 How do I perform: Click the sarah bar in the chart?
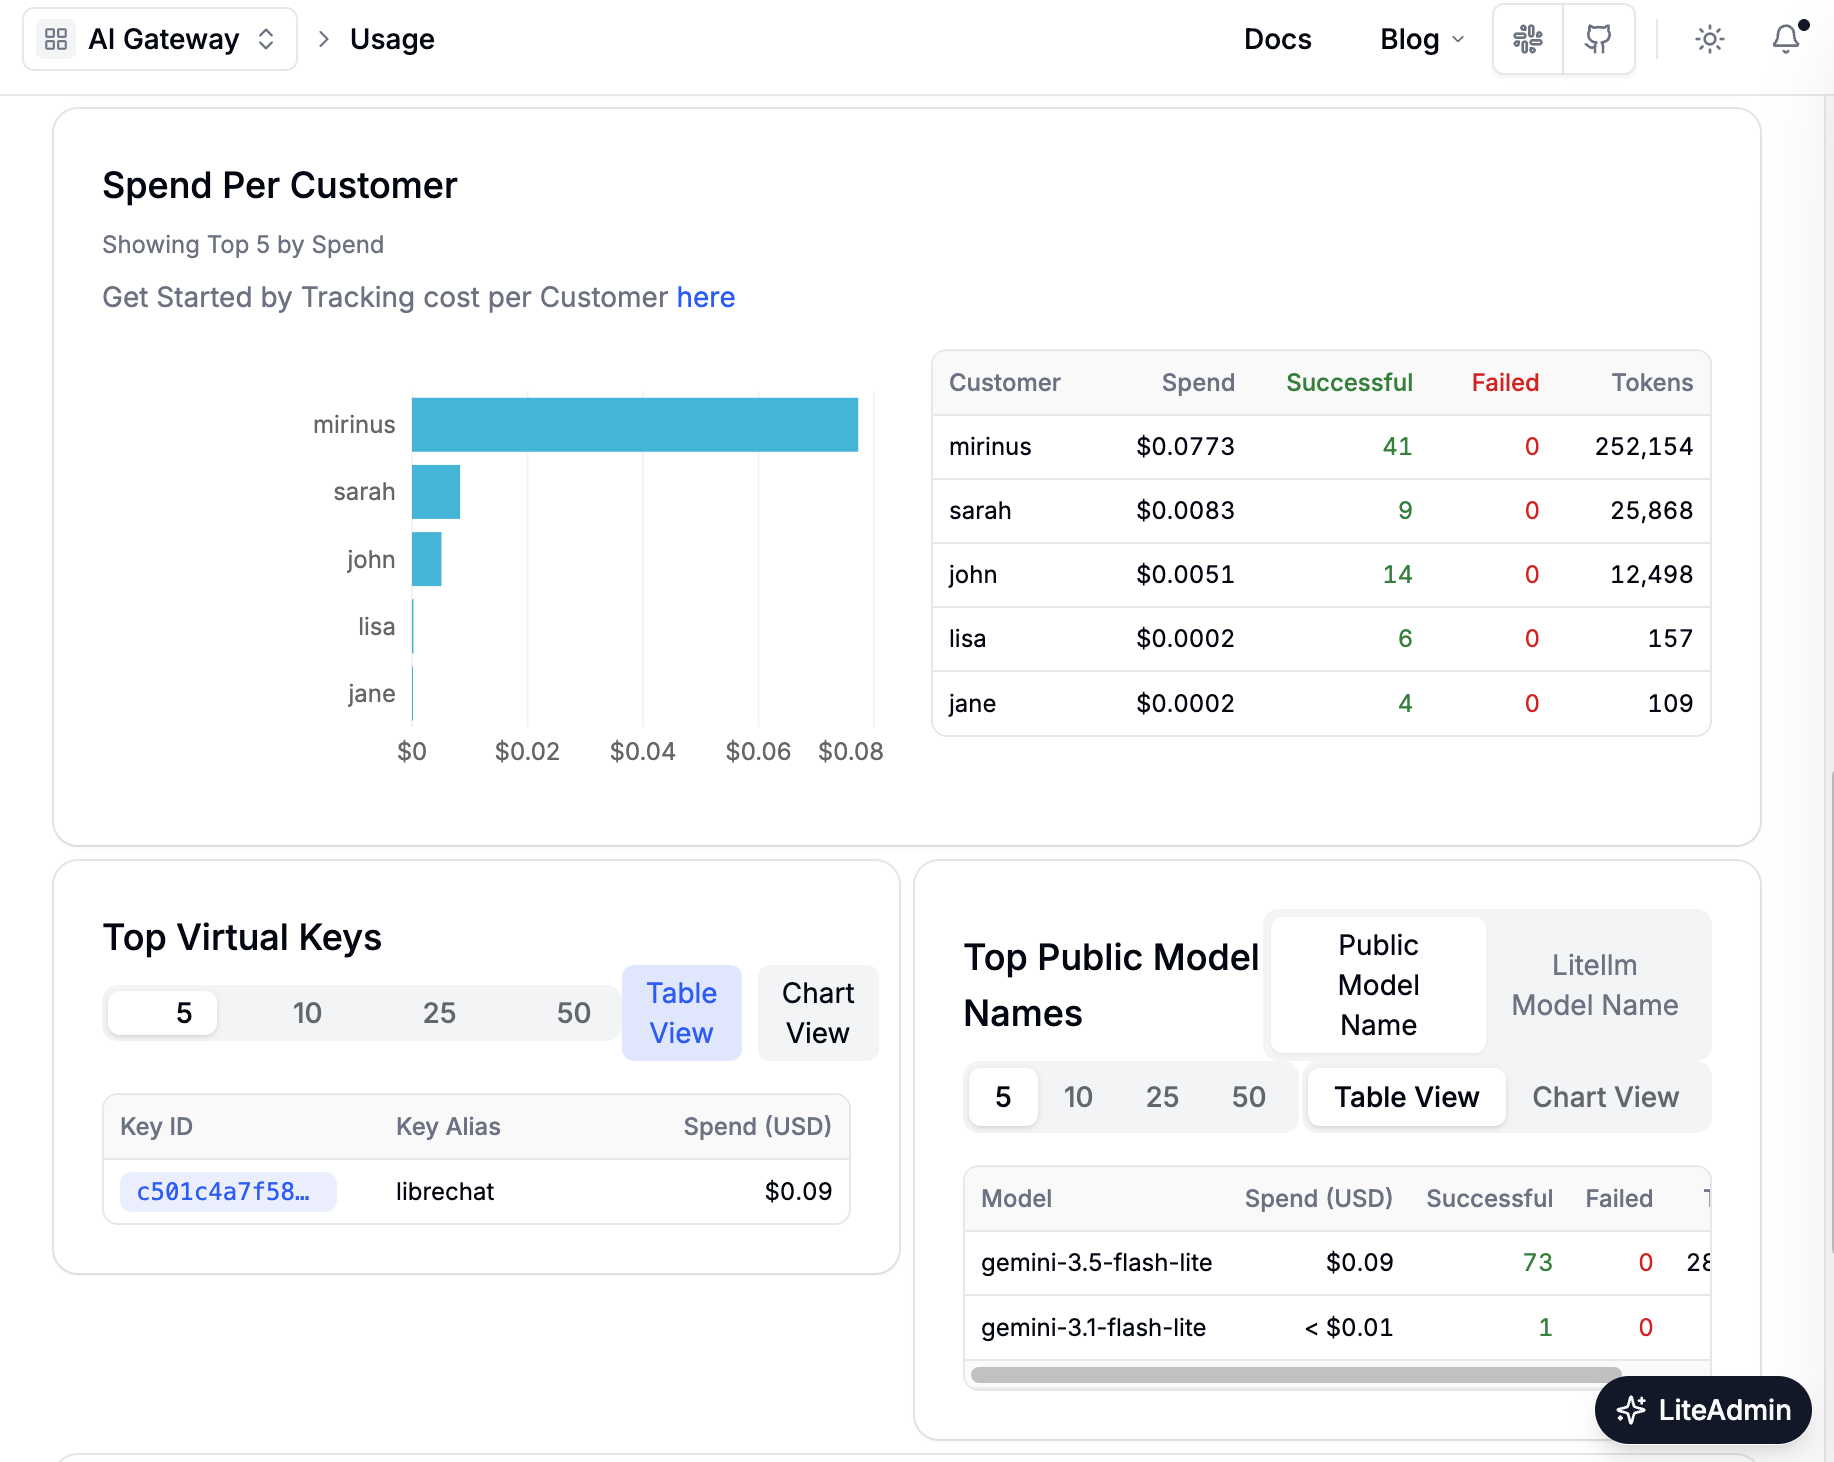point(436,492)
